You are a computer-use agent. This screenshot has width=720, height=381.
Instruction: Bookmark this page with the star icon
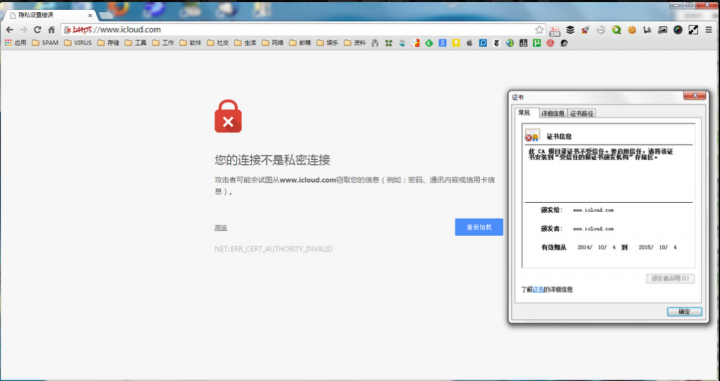tap(539, 30)
